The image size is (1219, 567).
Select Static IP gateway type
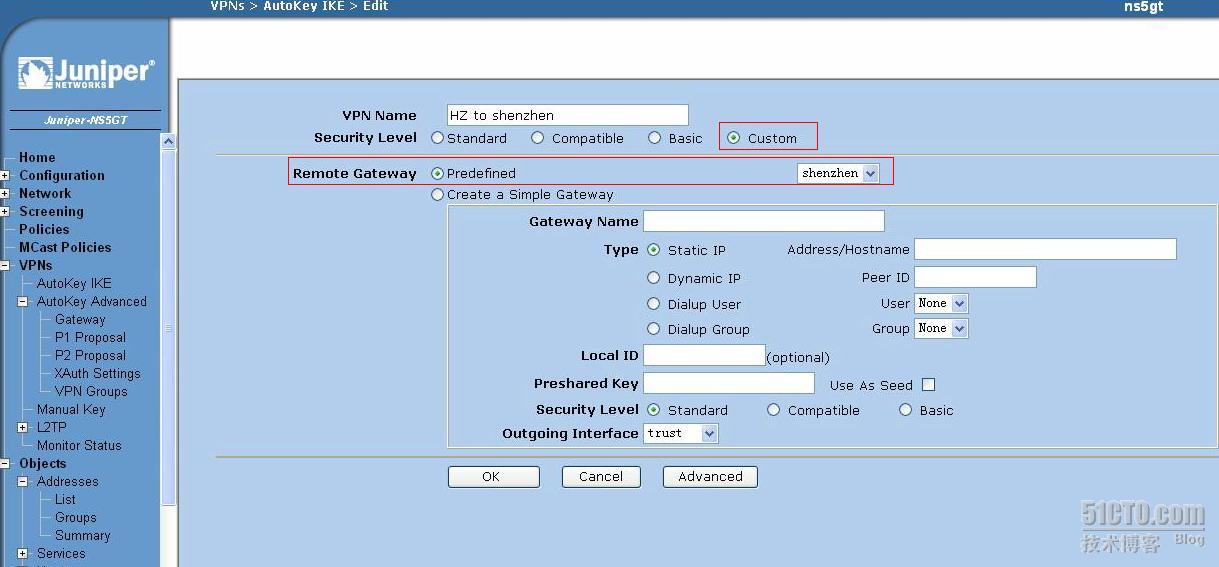click(654, 250)
